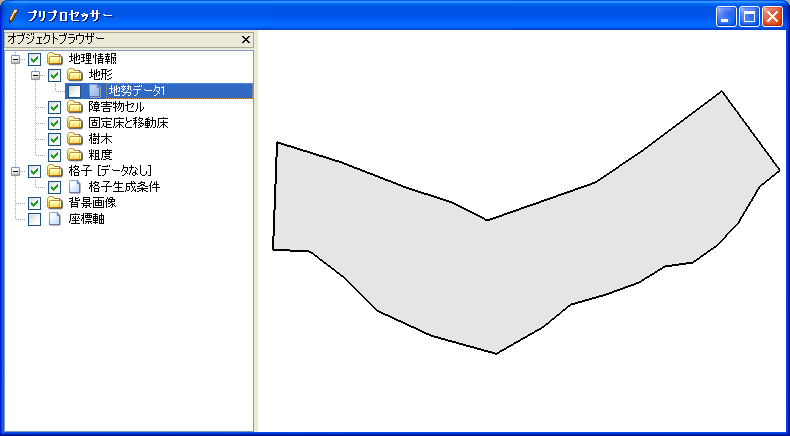Uncheck the 格子生成条件 checkbox
The height and width of the screenshot is (436, 790).
pyautogui.click(x=54, y=188)
